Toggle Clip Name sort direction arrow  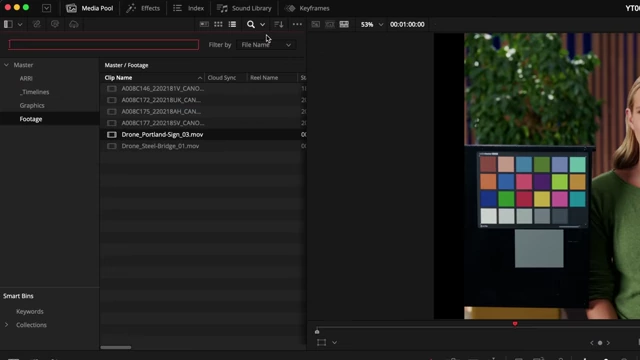(x=200, y=78)
